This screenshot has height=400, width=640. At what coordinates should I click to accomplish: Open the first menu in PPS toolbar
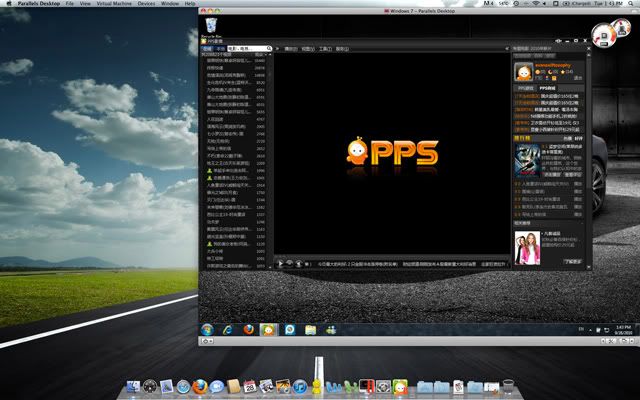[x=292, y=48]
